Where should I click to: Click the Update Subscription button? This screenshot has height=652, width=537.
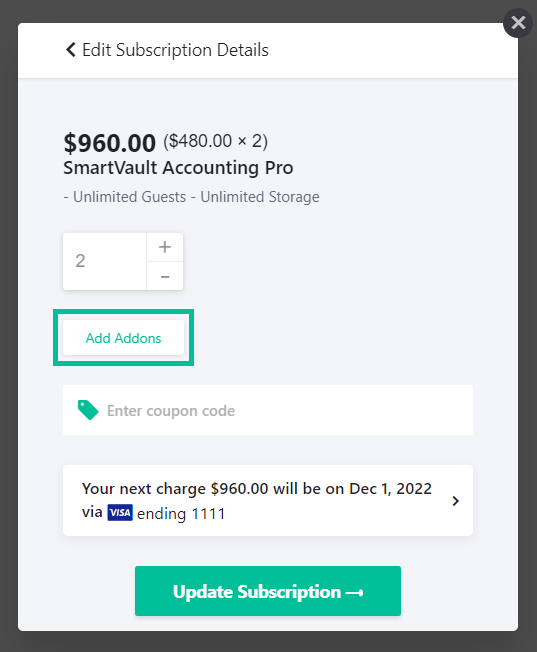268,591
